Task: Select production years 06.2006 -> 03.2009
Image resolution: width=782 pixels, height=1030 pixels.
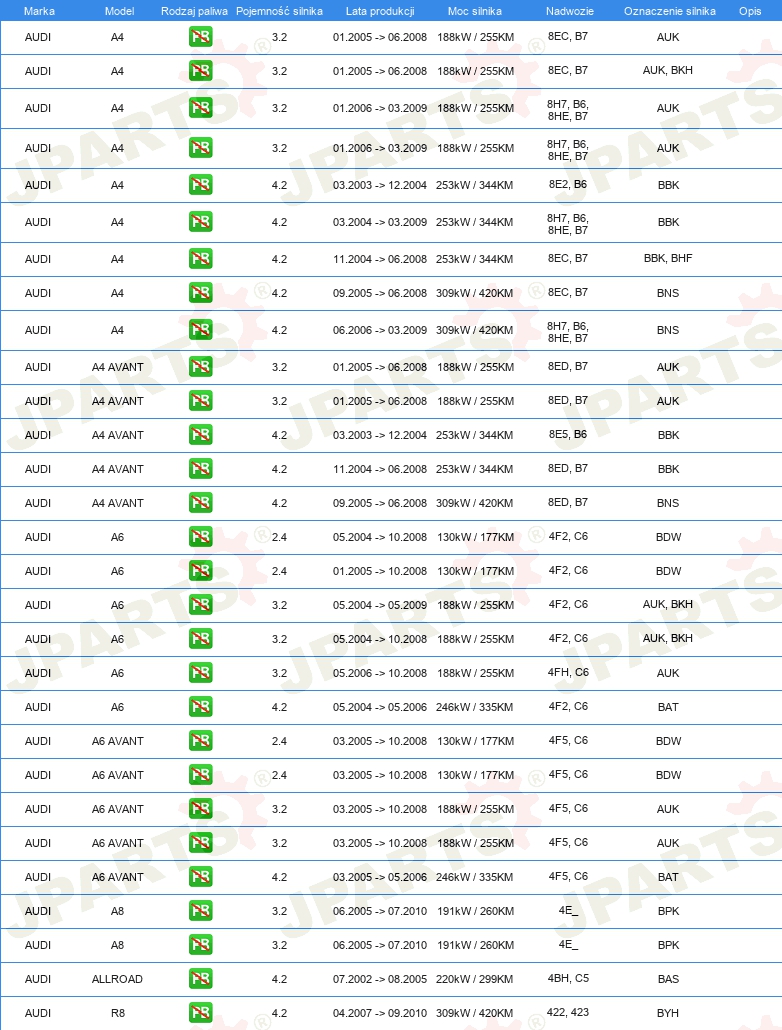Action: click(x=380, y=330)
